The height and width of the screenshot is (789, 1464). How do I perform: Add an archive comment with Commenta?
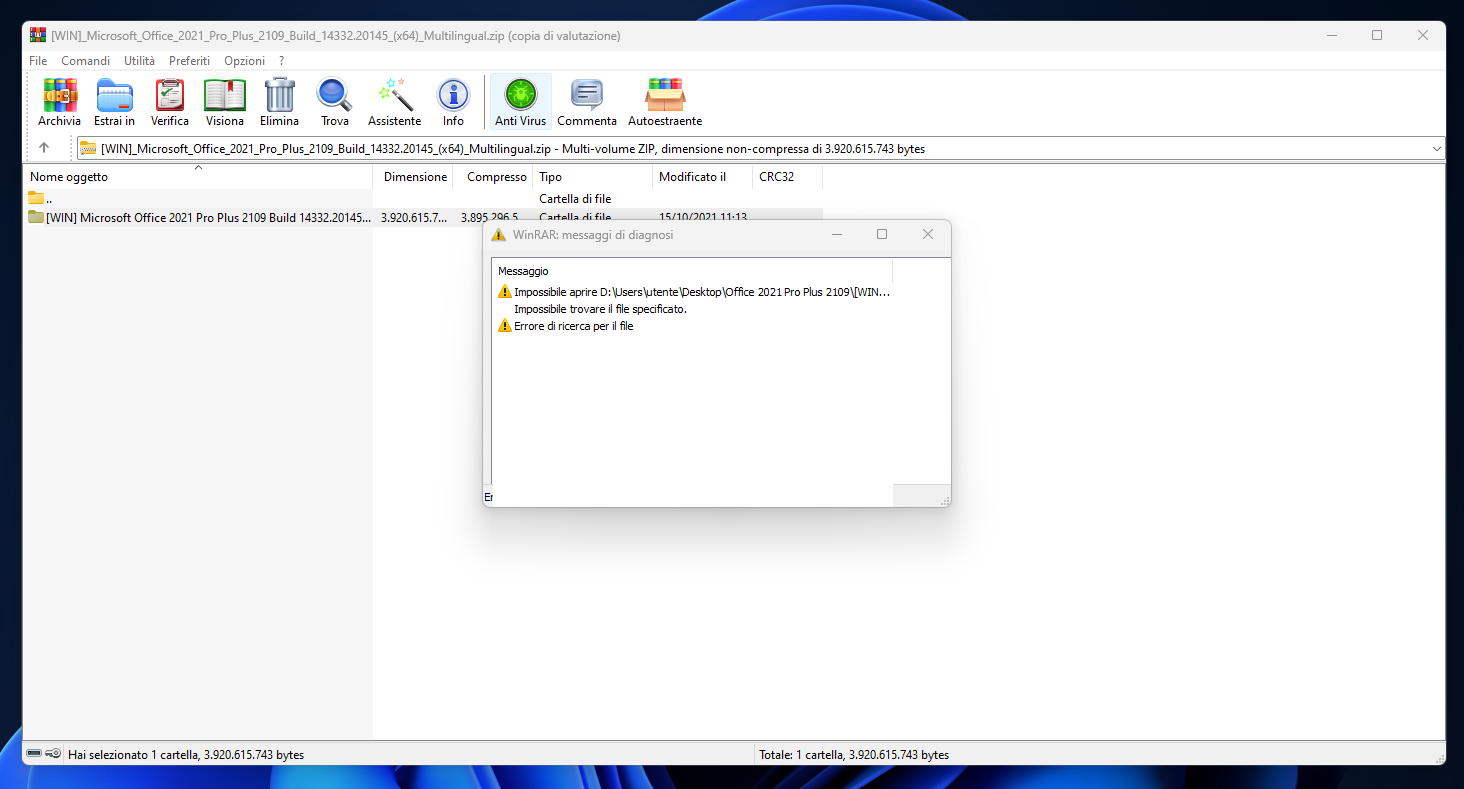coord(587,102)
